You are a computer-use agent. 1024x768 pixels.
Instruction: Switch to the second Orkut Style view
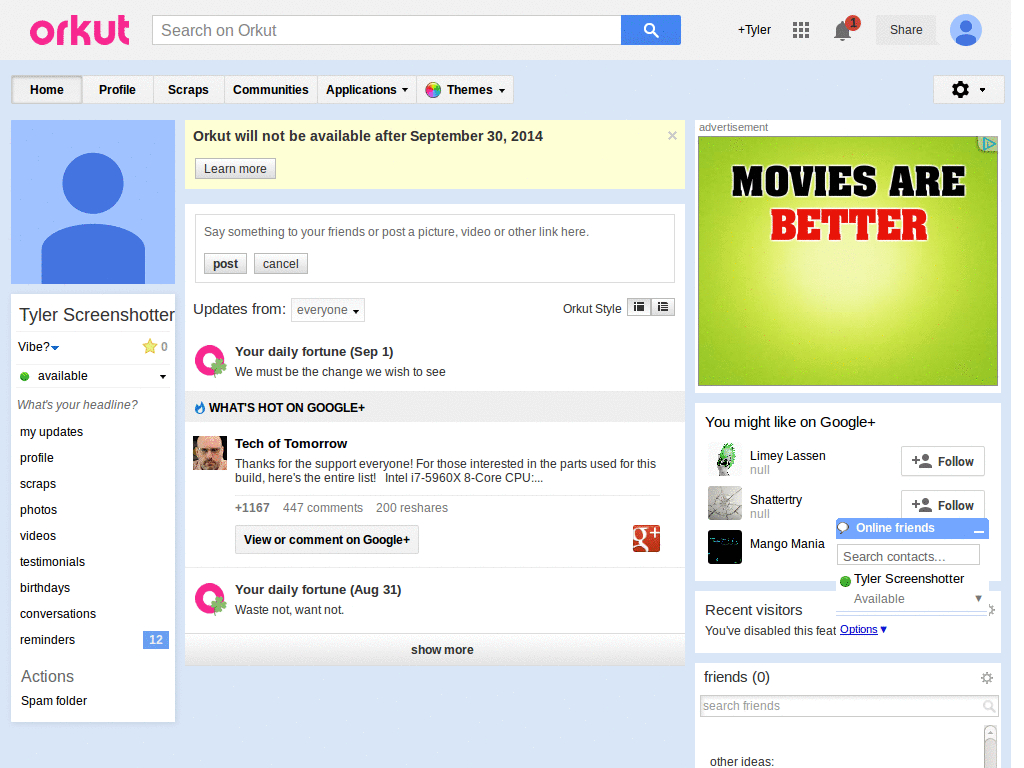663,307
